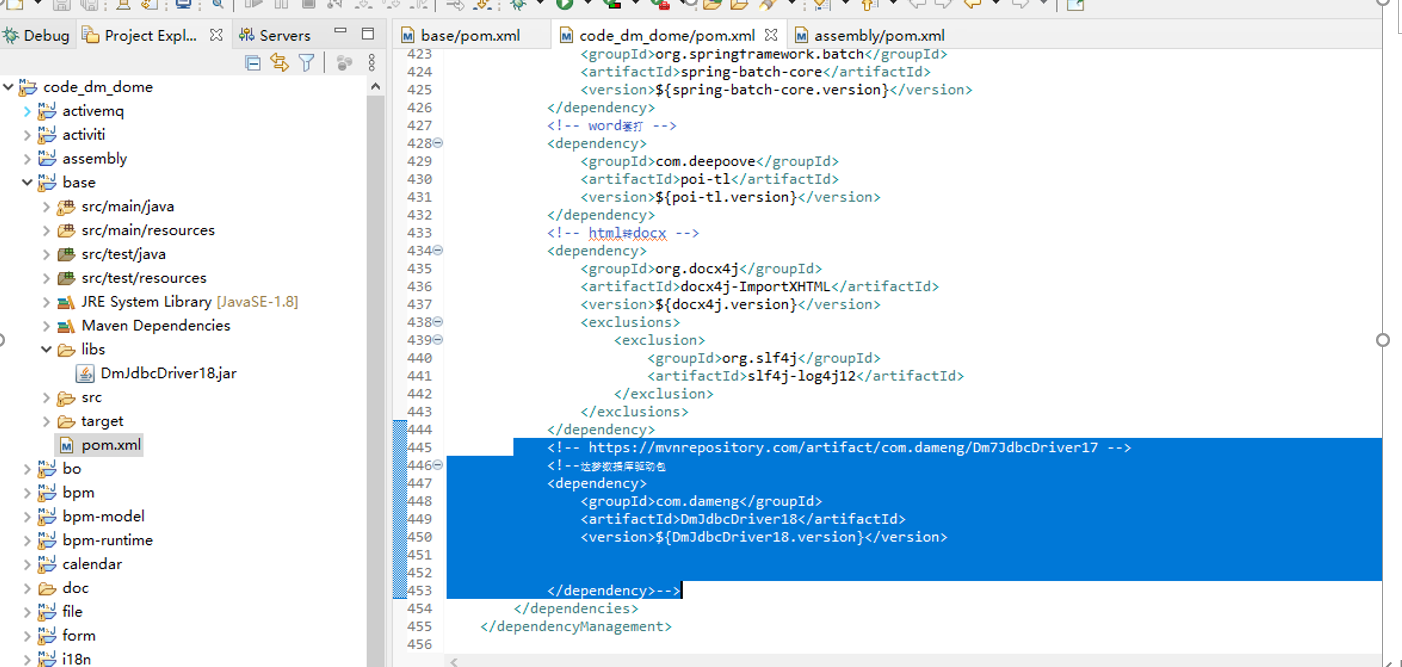Expand the activemq module node
Viewport: 1402px width, 667px height.
[27, 111]
